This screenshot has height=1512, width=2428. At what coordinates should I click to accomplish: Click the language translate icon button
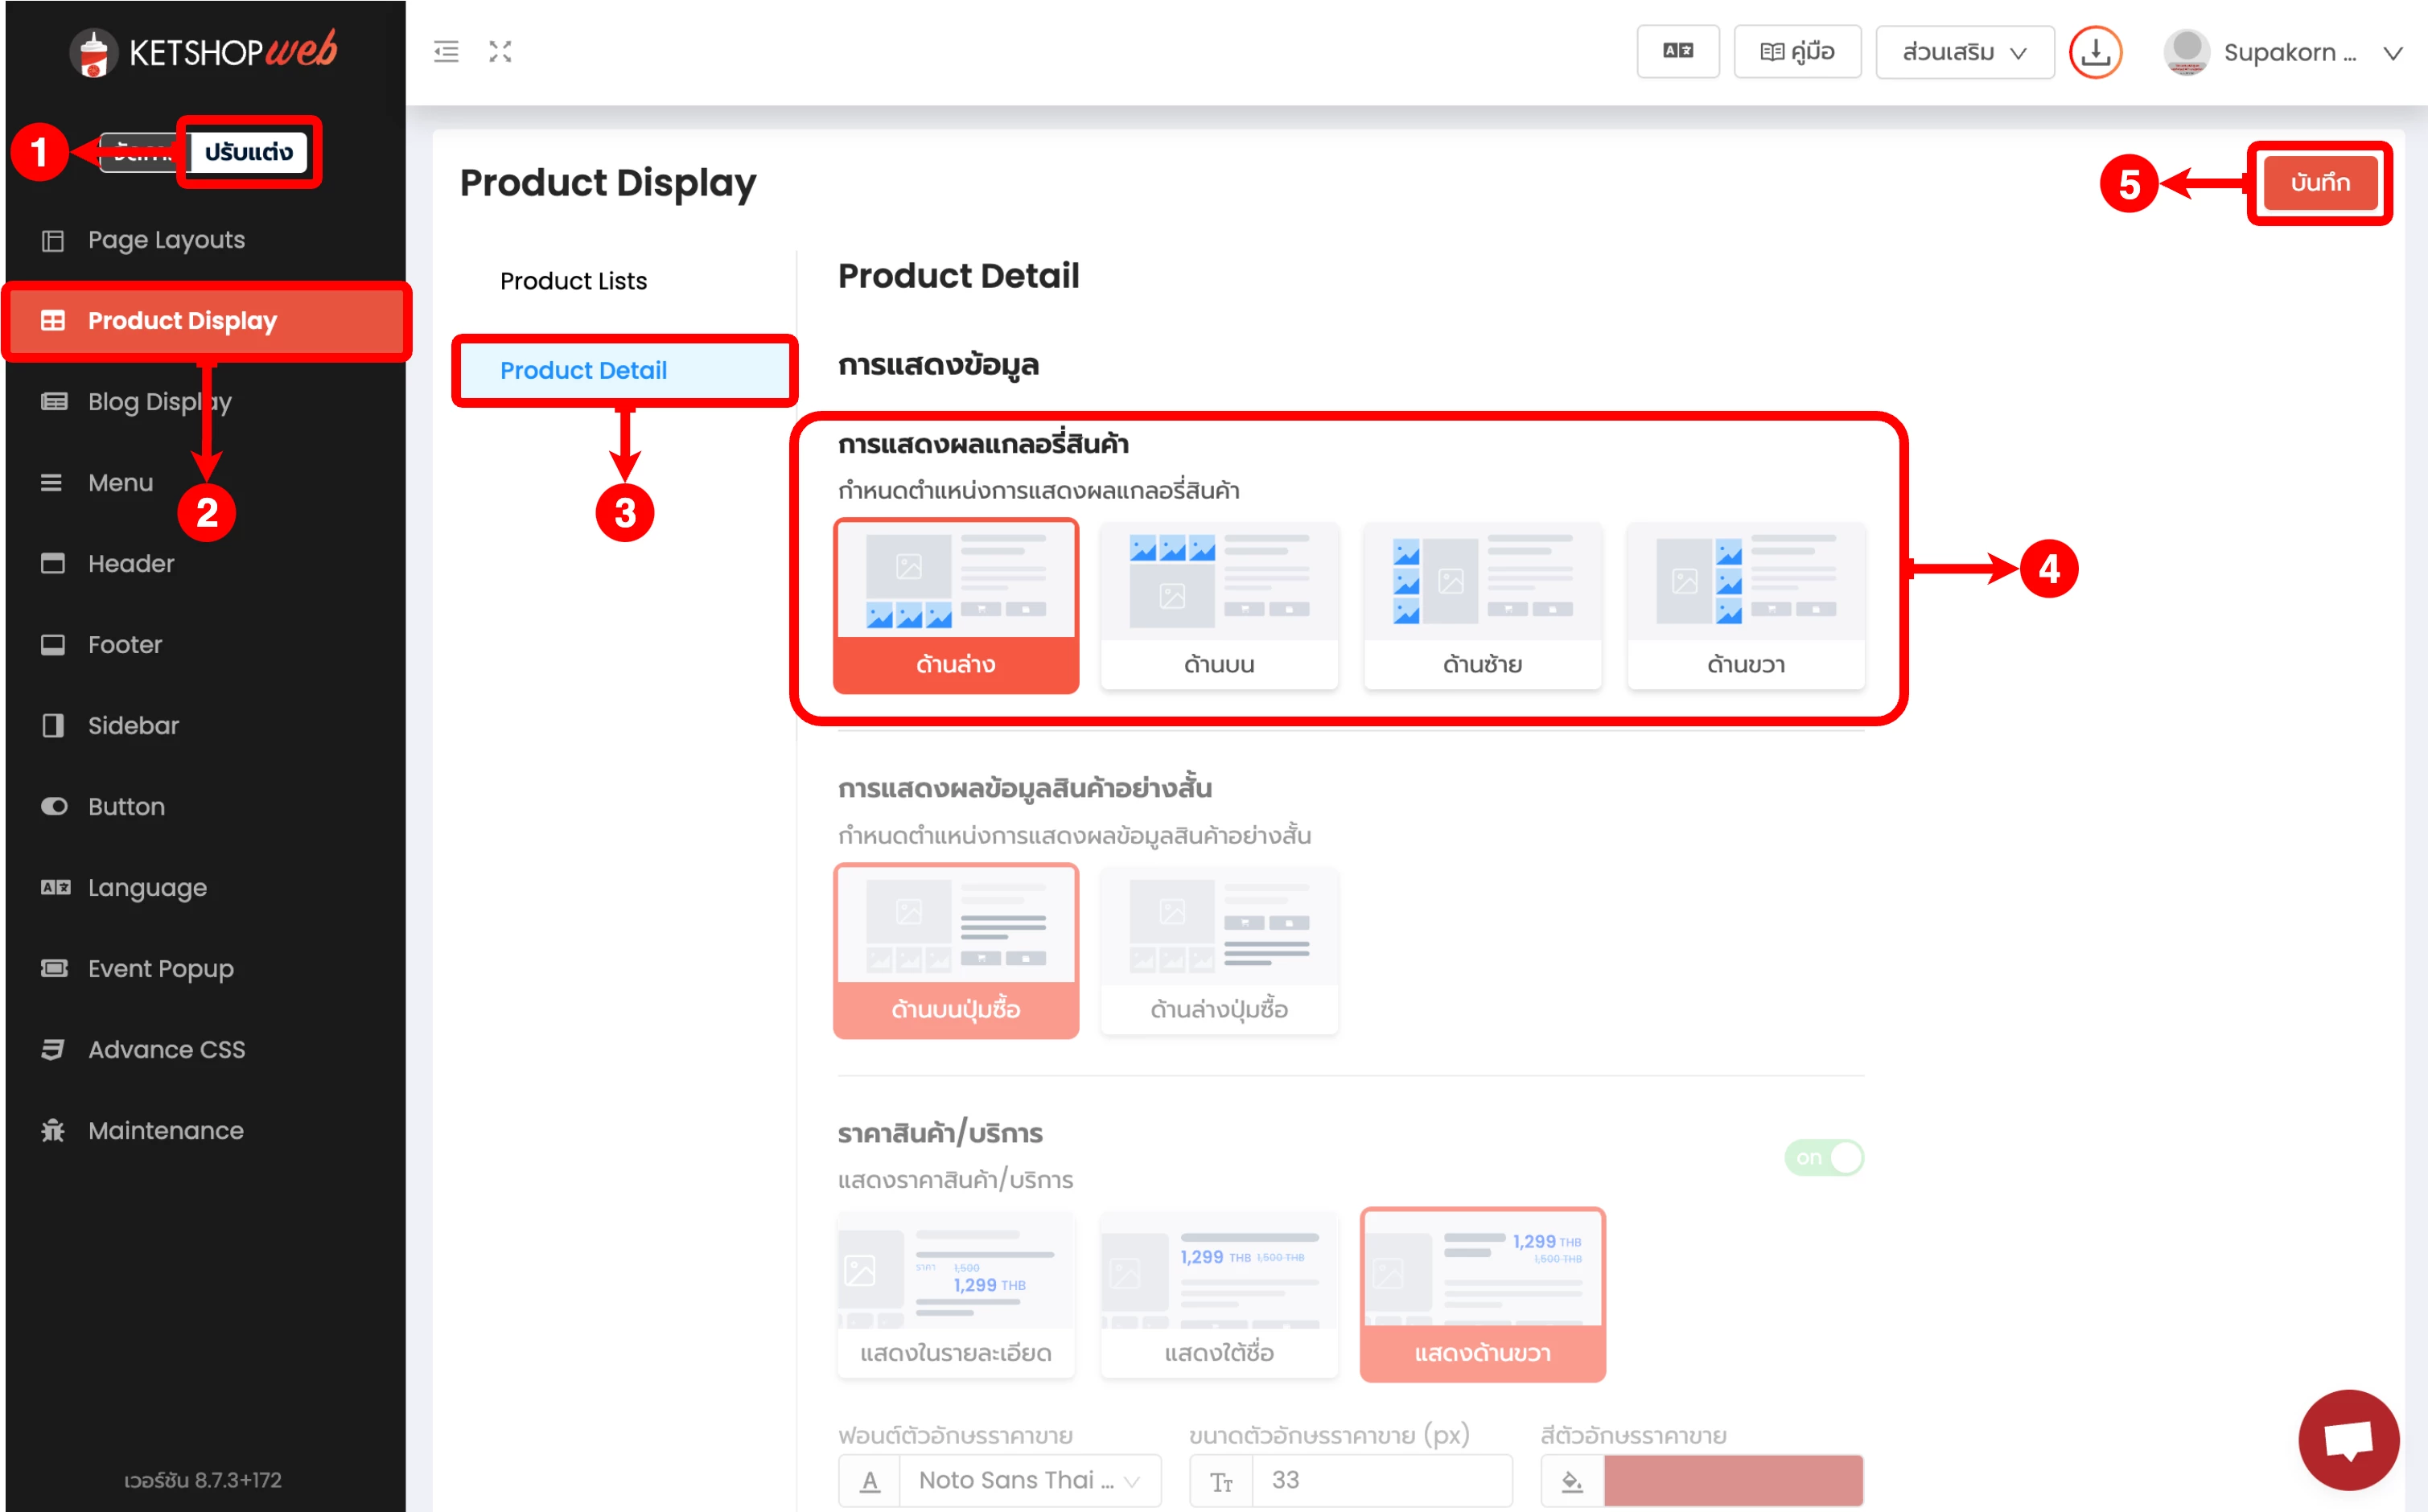pyautogui.click(x=1677, y=52)
